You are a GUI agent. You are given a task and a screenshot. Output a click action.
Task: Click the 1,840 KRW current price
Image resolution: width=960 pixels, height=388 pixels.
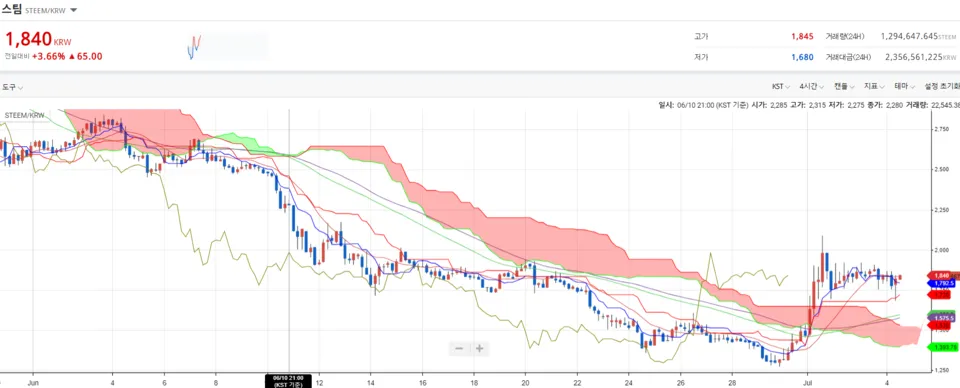click(x=38, y=40)
